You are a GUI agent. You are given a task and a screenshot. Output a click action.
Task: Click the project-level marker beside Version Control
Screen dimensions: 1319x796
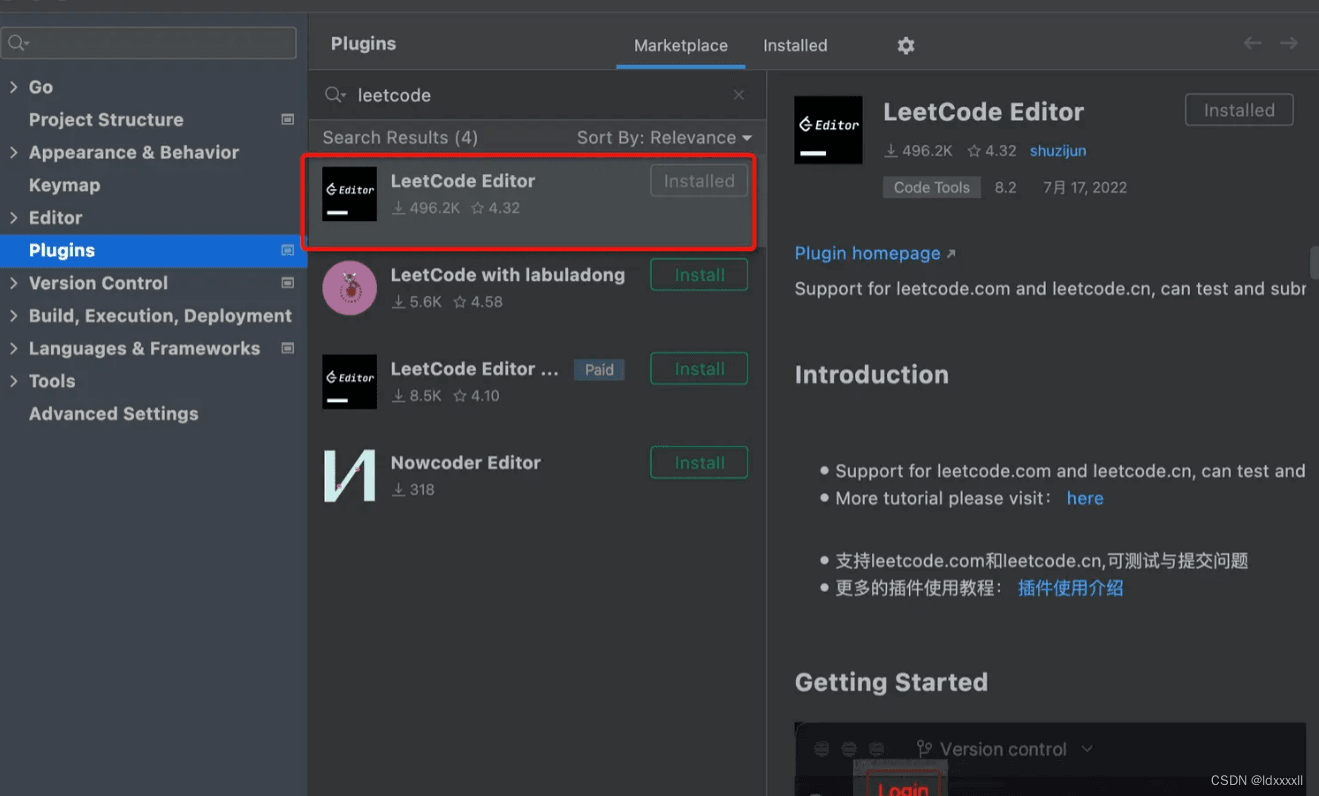(287, 283)
